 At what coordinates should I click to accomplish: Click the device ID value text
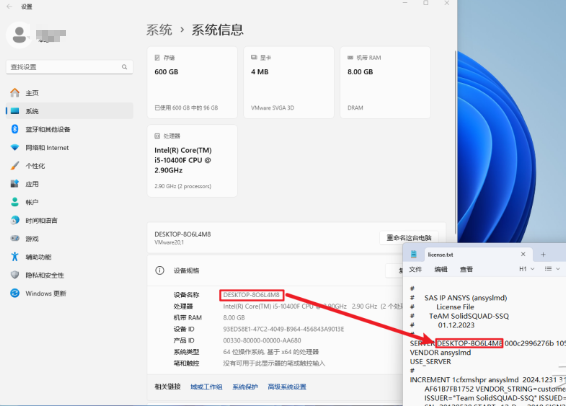[x=283, y=329]
